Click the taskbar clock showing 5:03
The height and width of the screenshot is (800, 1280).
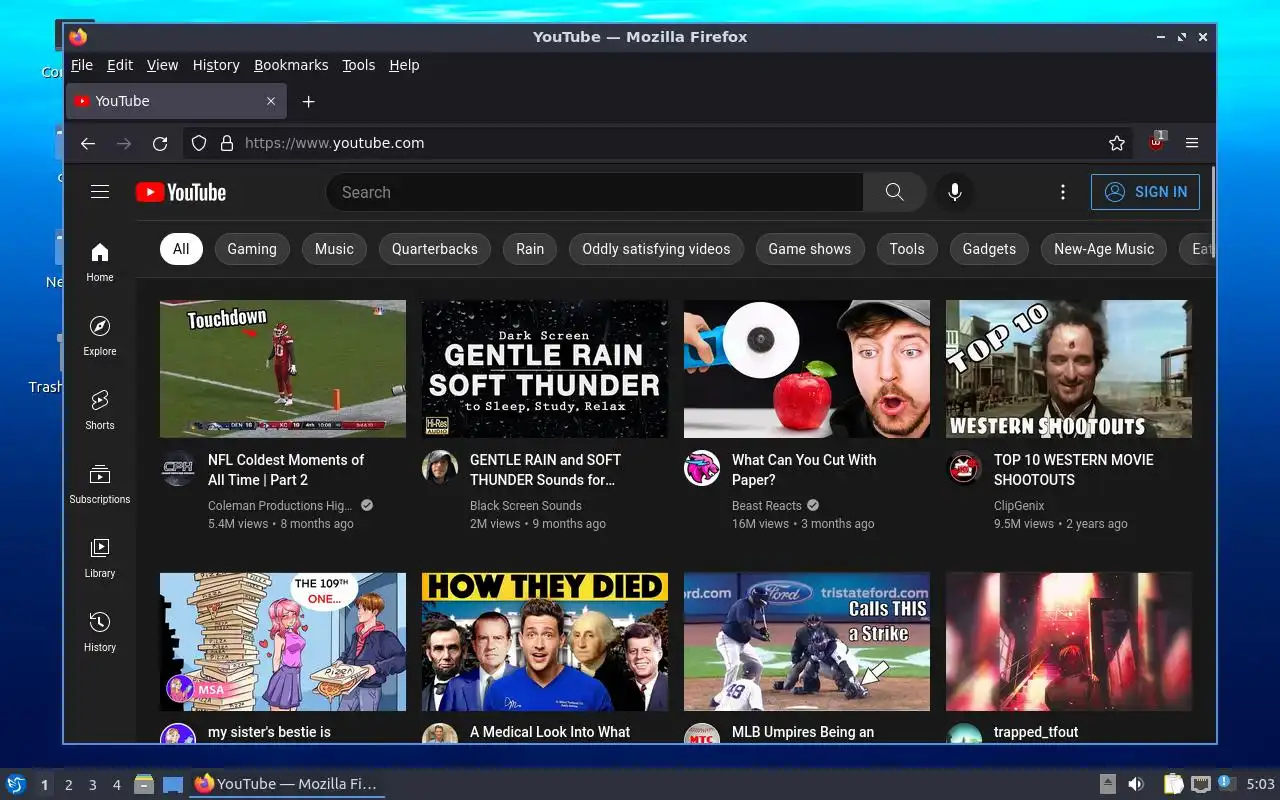[x=1261, y=785]
